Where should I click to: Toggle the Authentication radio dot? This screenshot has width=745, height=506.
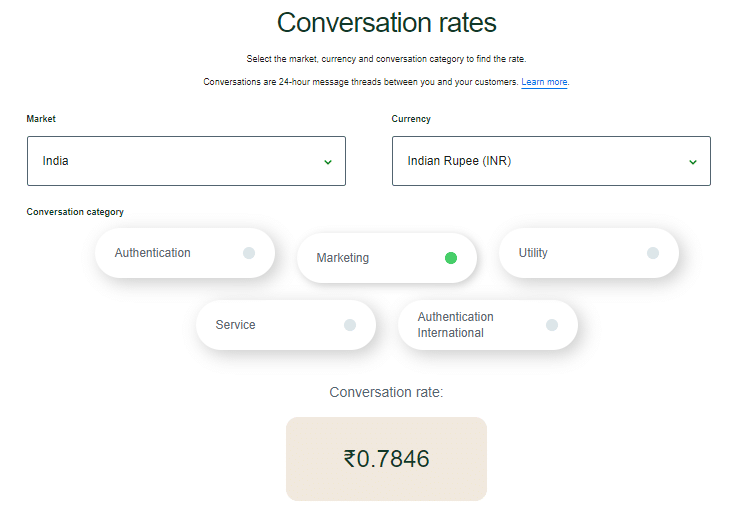(249, 253)
